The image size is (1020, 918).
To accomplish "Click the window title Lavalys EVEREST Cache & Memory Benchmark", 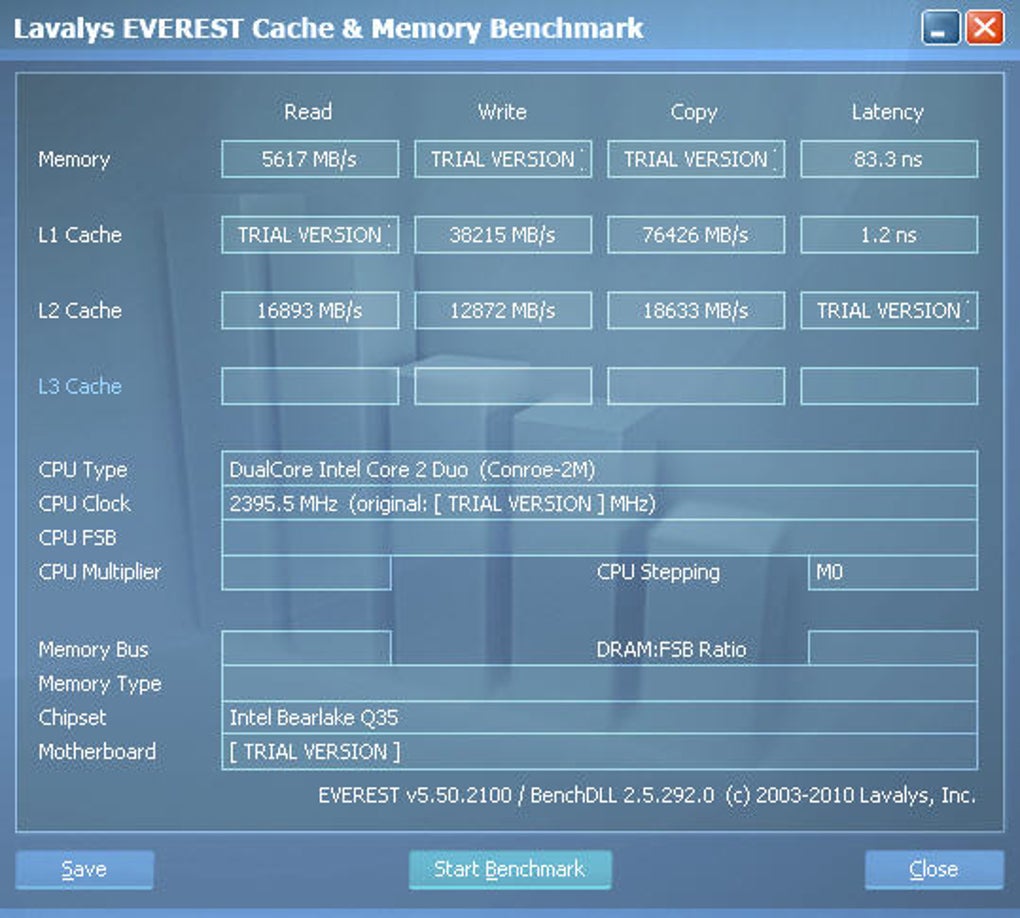I will (329, 29).
